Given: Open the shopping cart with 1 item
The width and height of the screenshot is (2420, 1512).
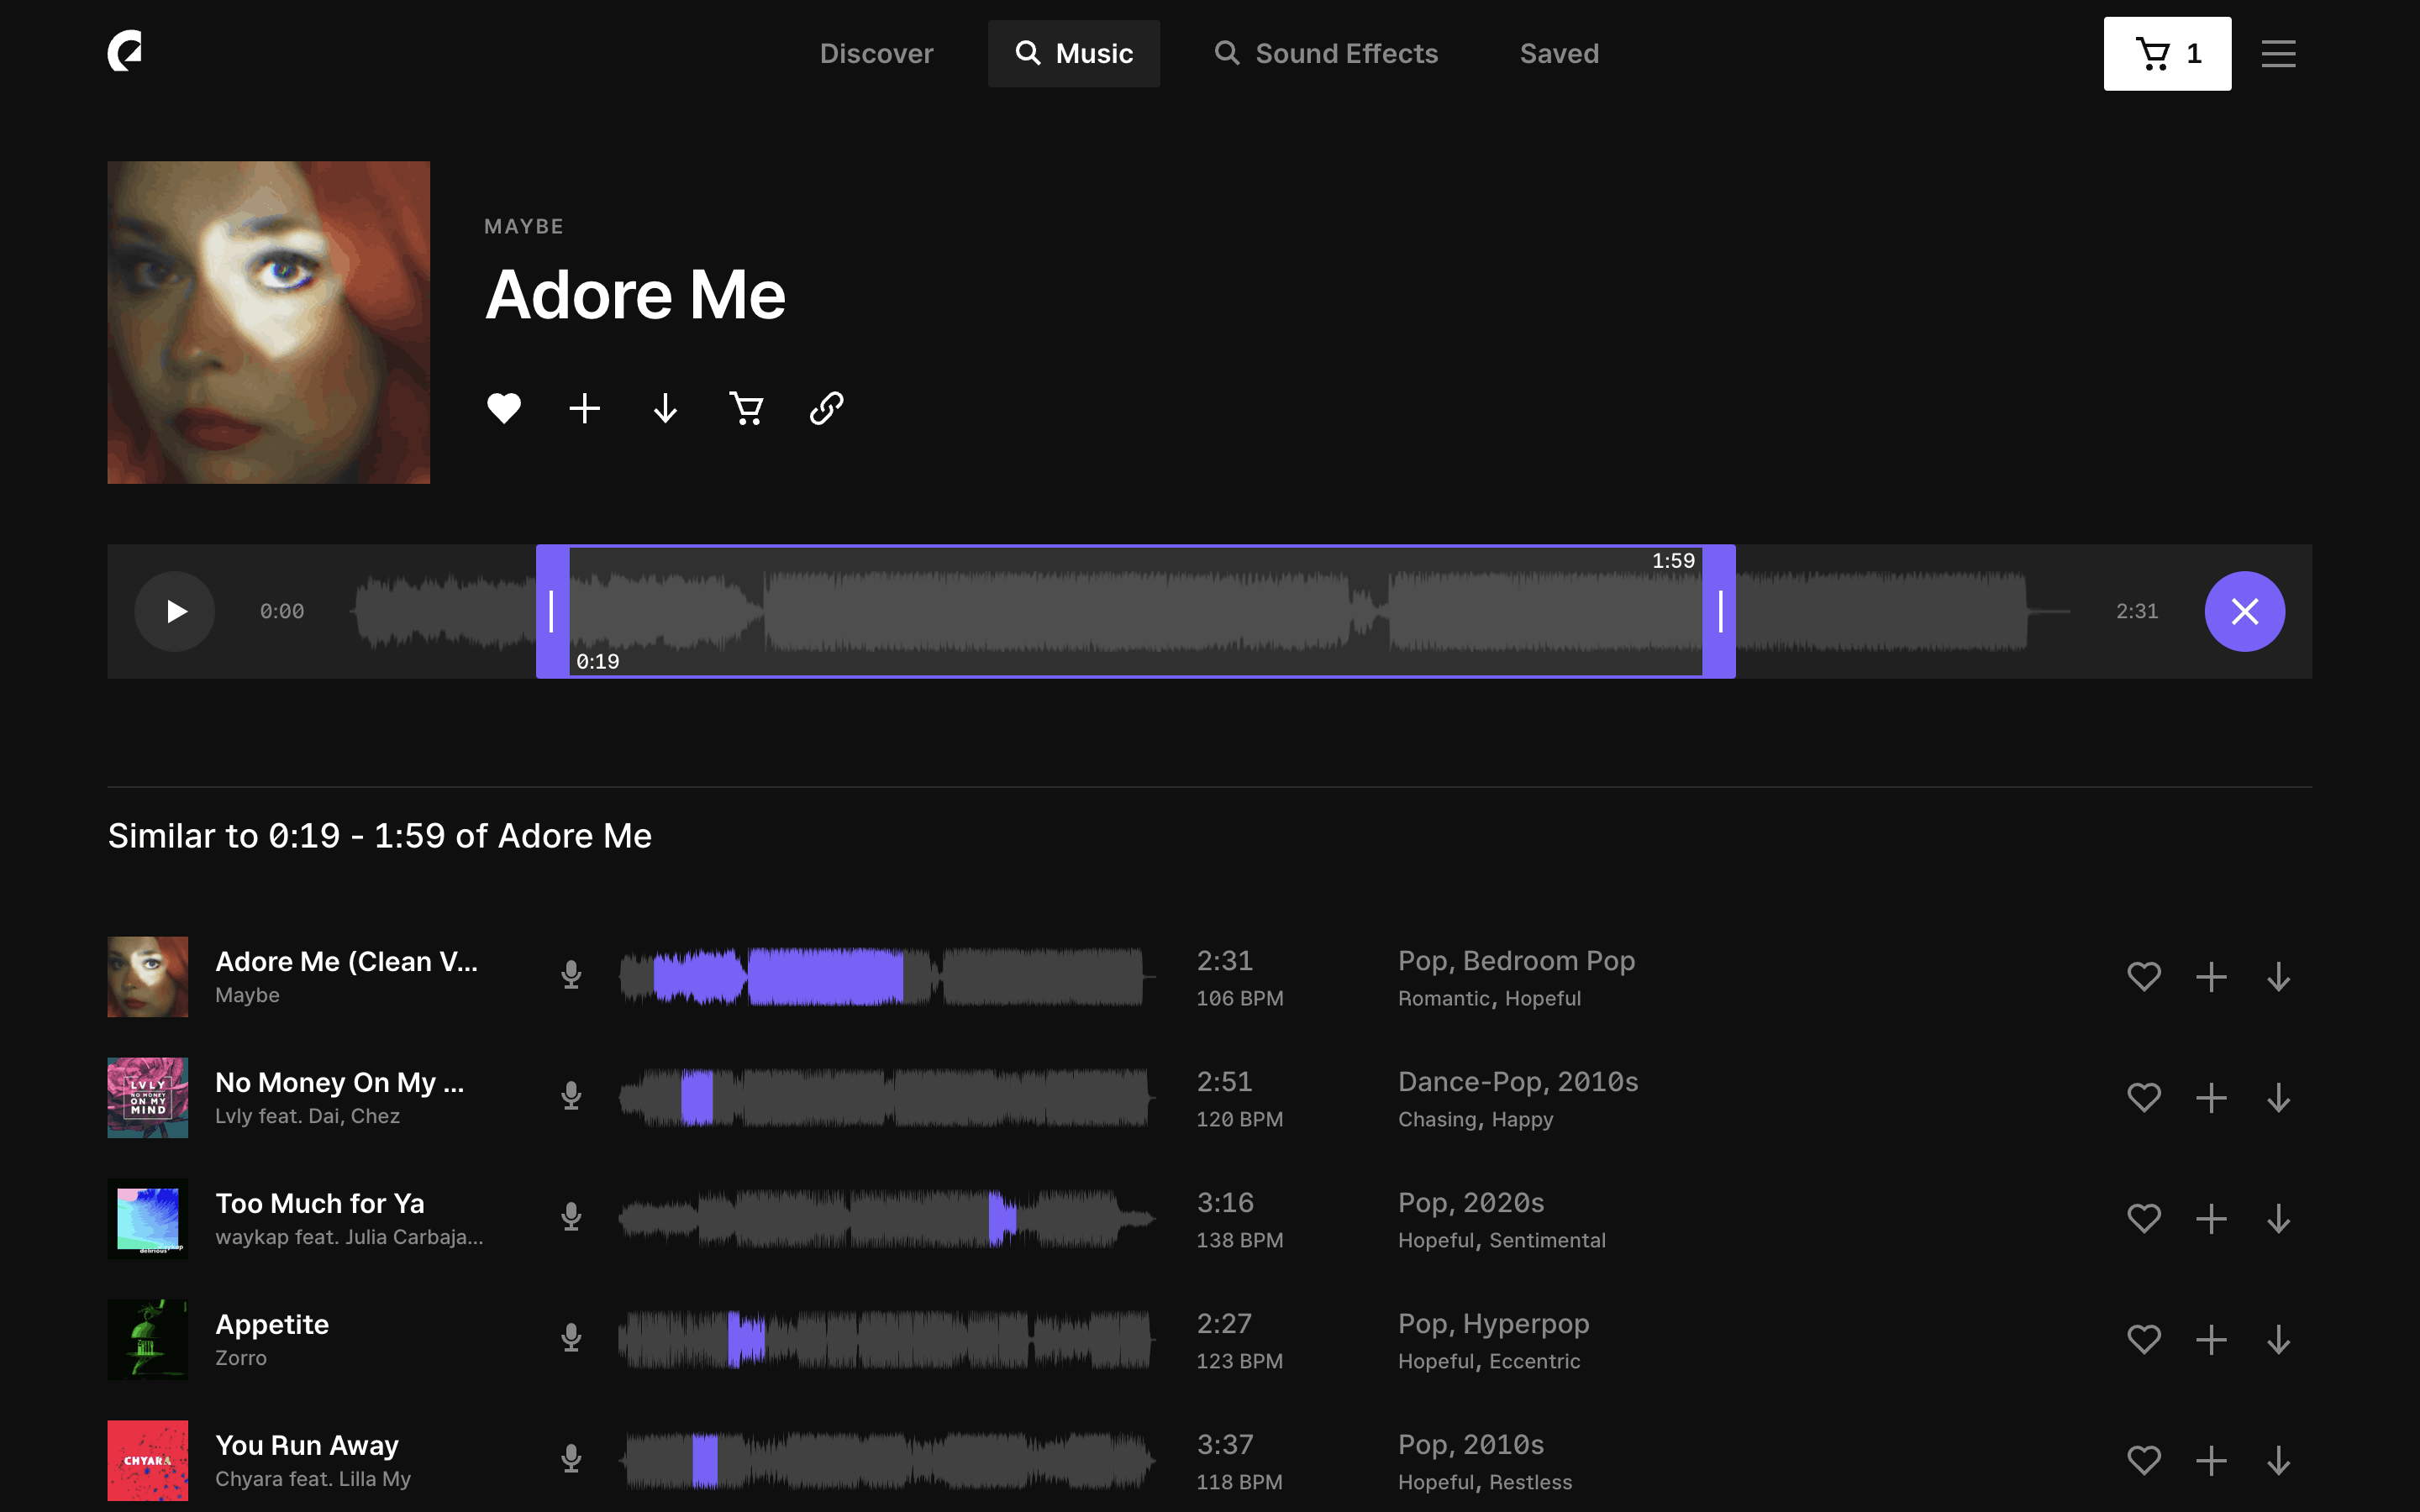Looking at the screenshot, I should tap(2166, 54).
